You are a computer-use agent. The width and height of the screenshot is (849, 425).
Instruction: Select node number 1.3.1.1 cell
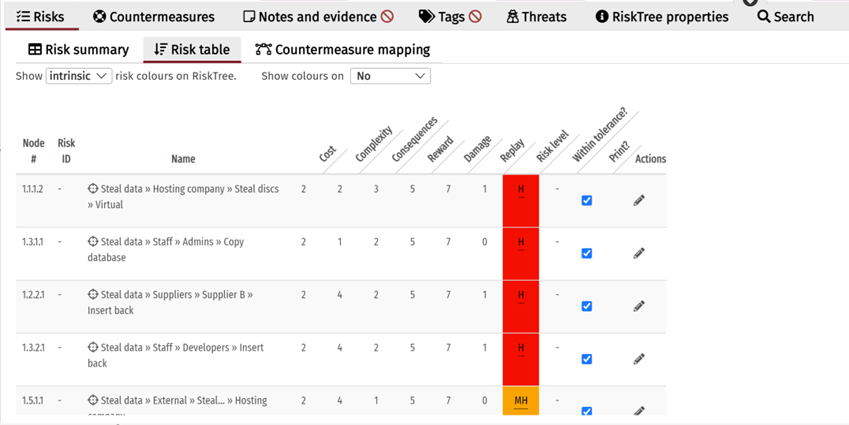(32, 241)
